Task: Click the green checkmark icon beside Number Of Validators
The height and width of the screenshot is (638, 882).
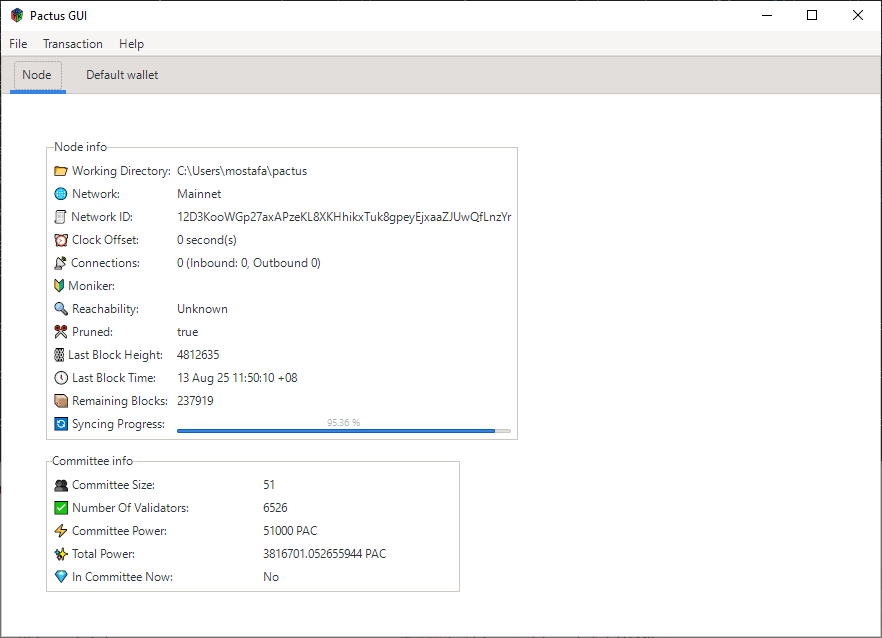Action: coord(61,508)
